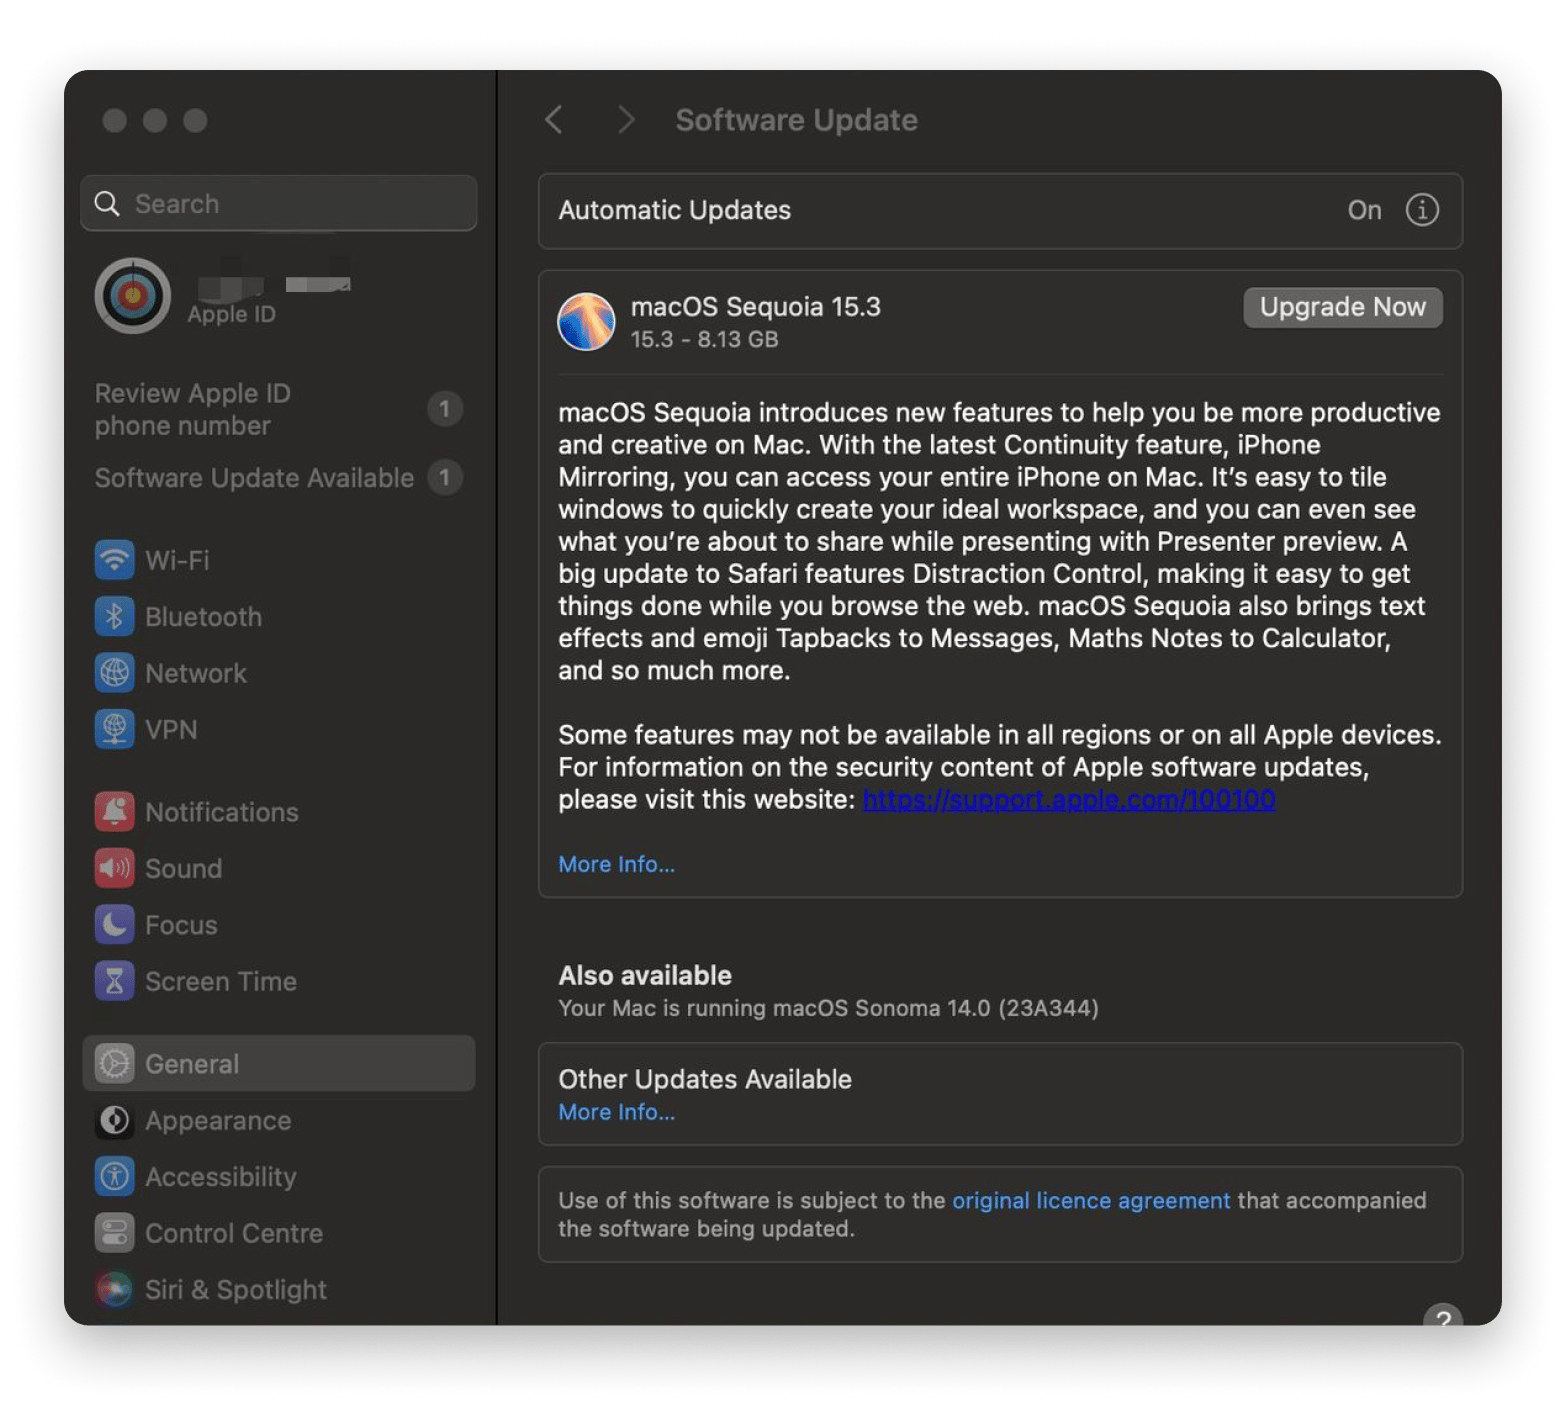Click 'macOS Sequoia 15.3' title text
1560x1418 pixels.
point(755,307)
